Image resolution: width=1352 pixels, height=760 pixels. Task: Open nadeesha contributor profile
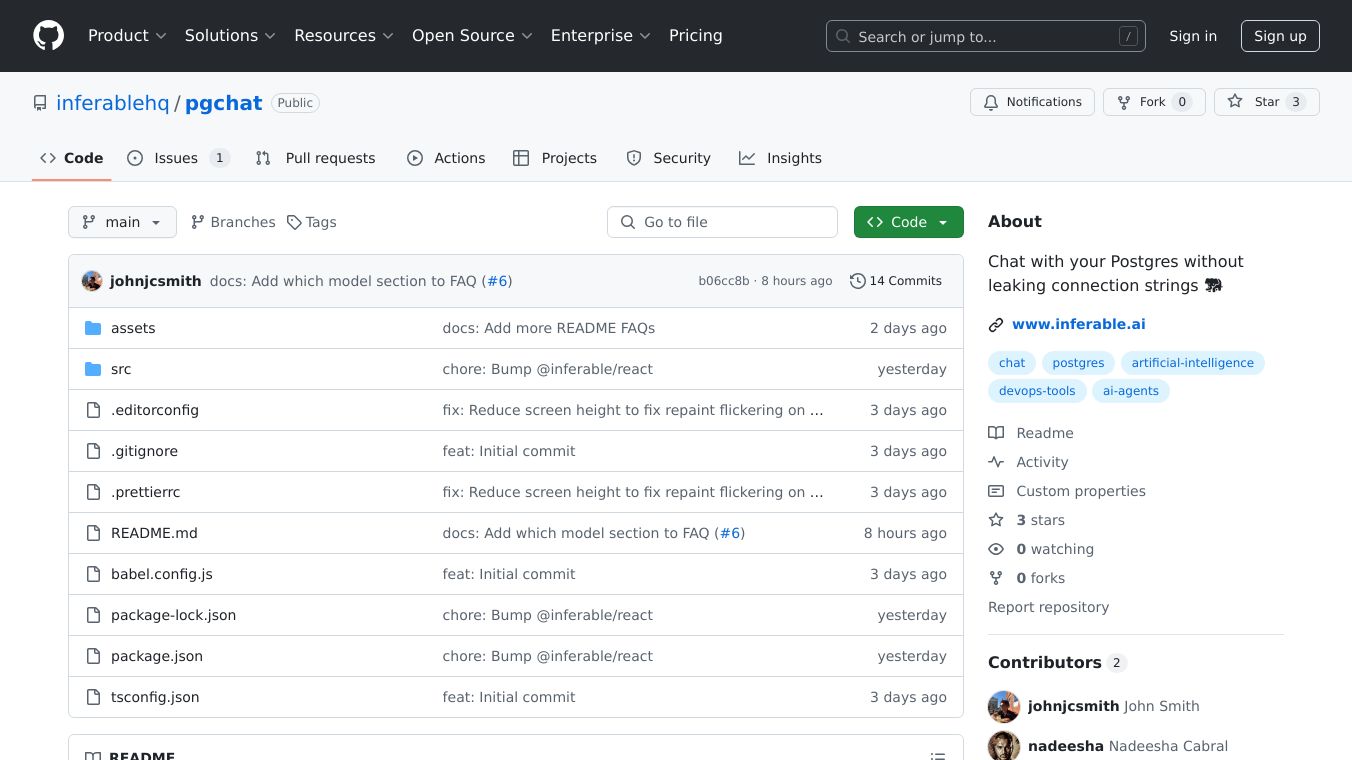click(1066, 746)
